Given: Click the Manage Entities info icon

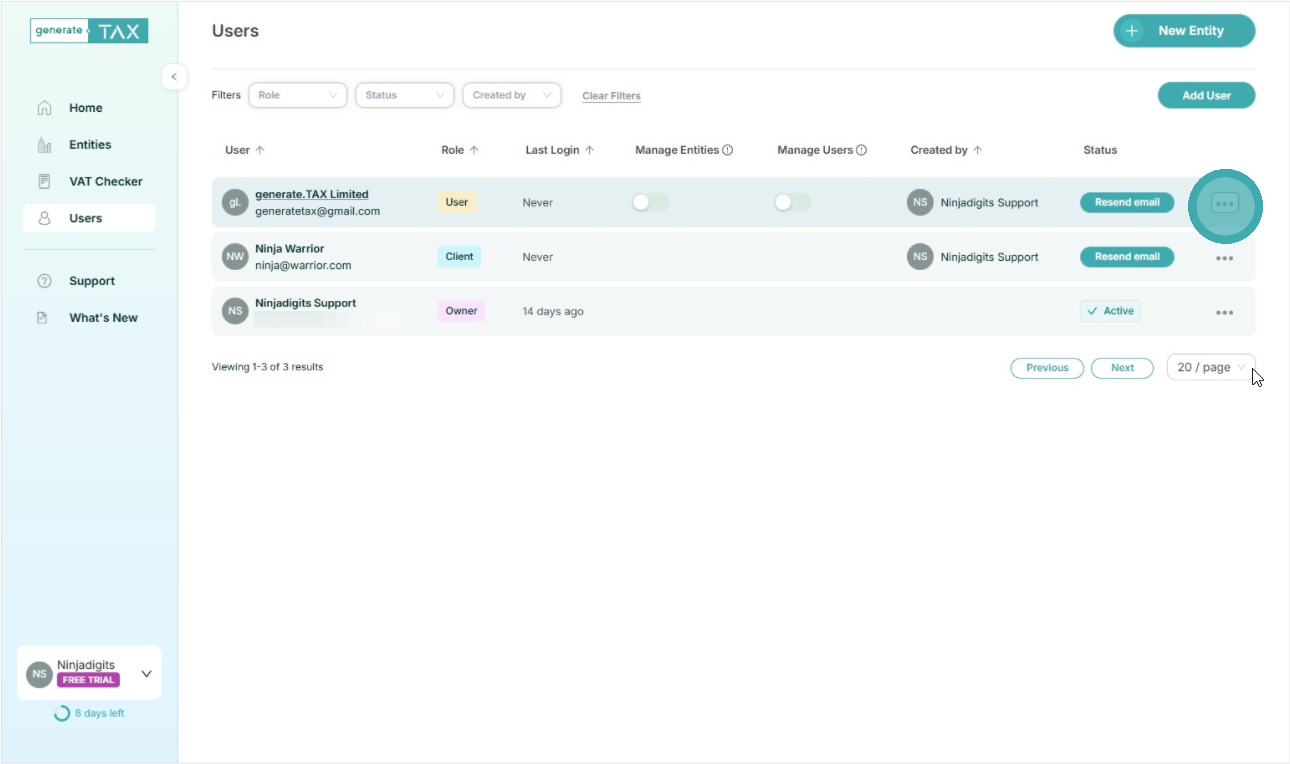Looking at the screenshot, I should click(x=728, y=150).
